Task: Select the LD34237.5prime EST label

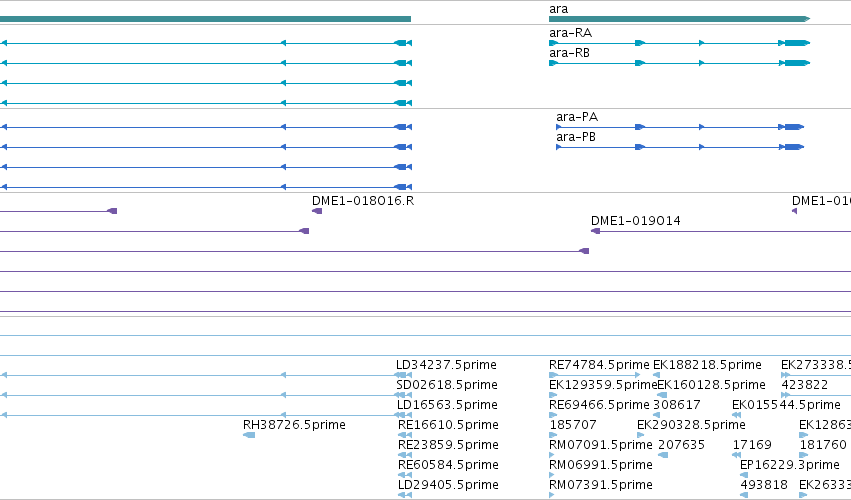Action: pos(446,365)
